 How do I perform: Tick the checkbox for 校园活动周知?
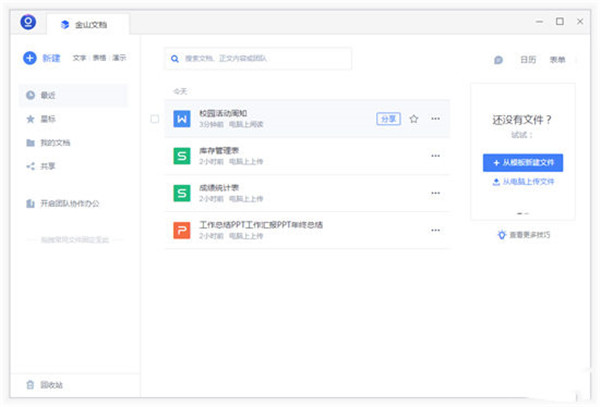coord(155,119)
